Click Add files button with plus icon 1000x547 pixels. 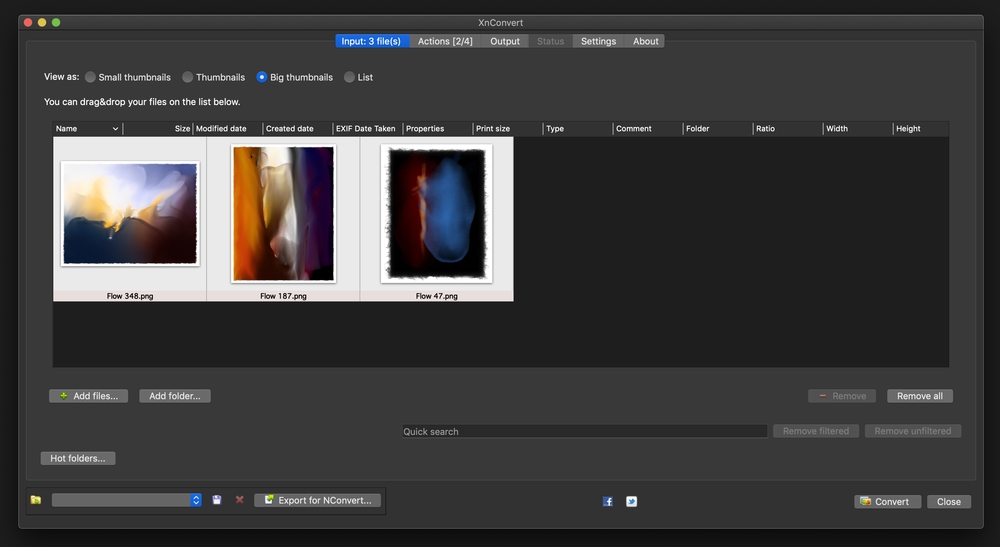88,396
